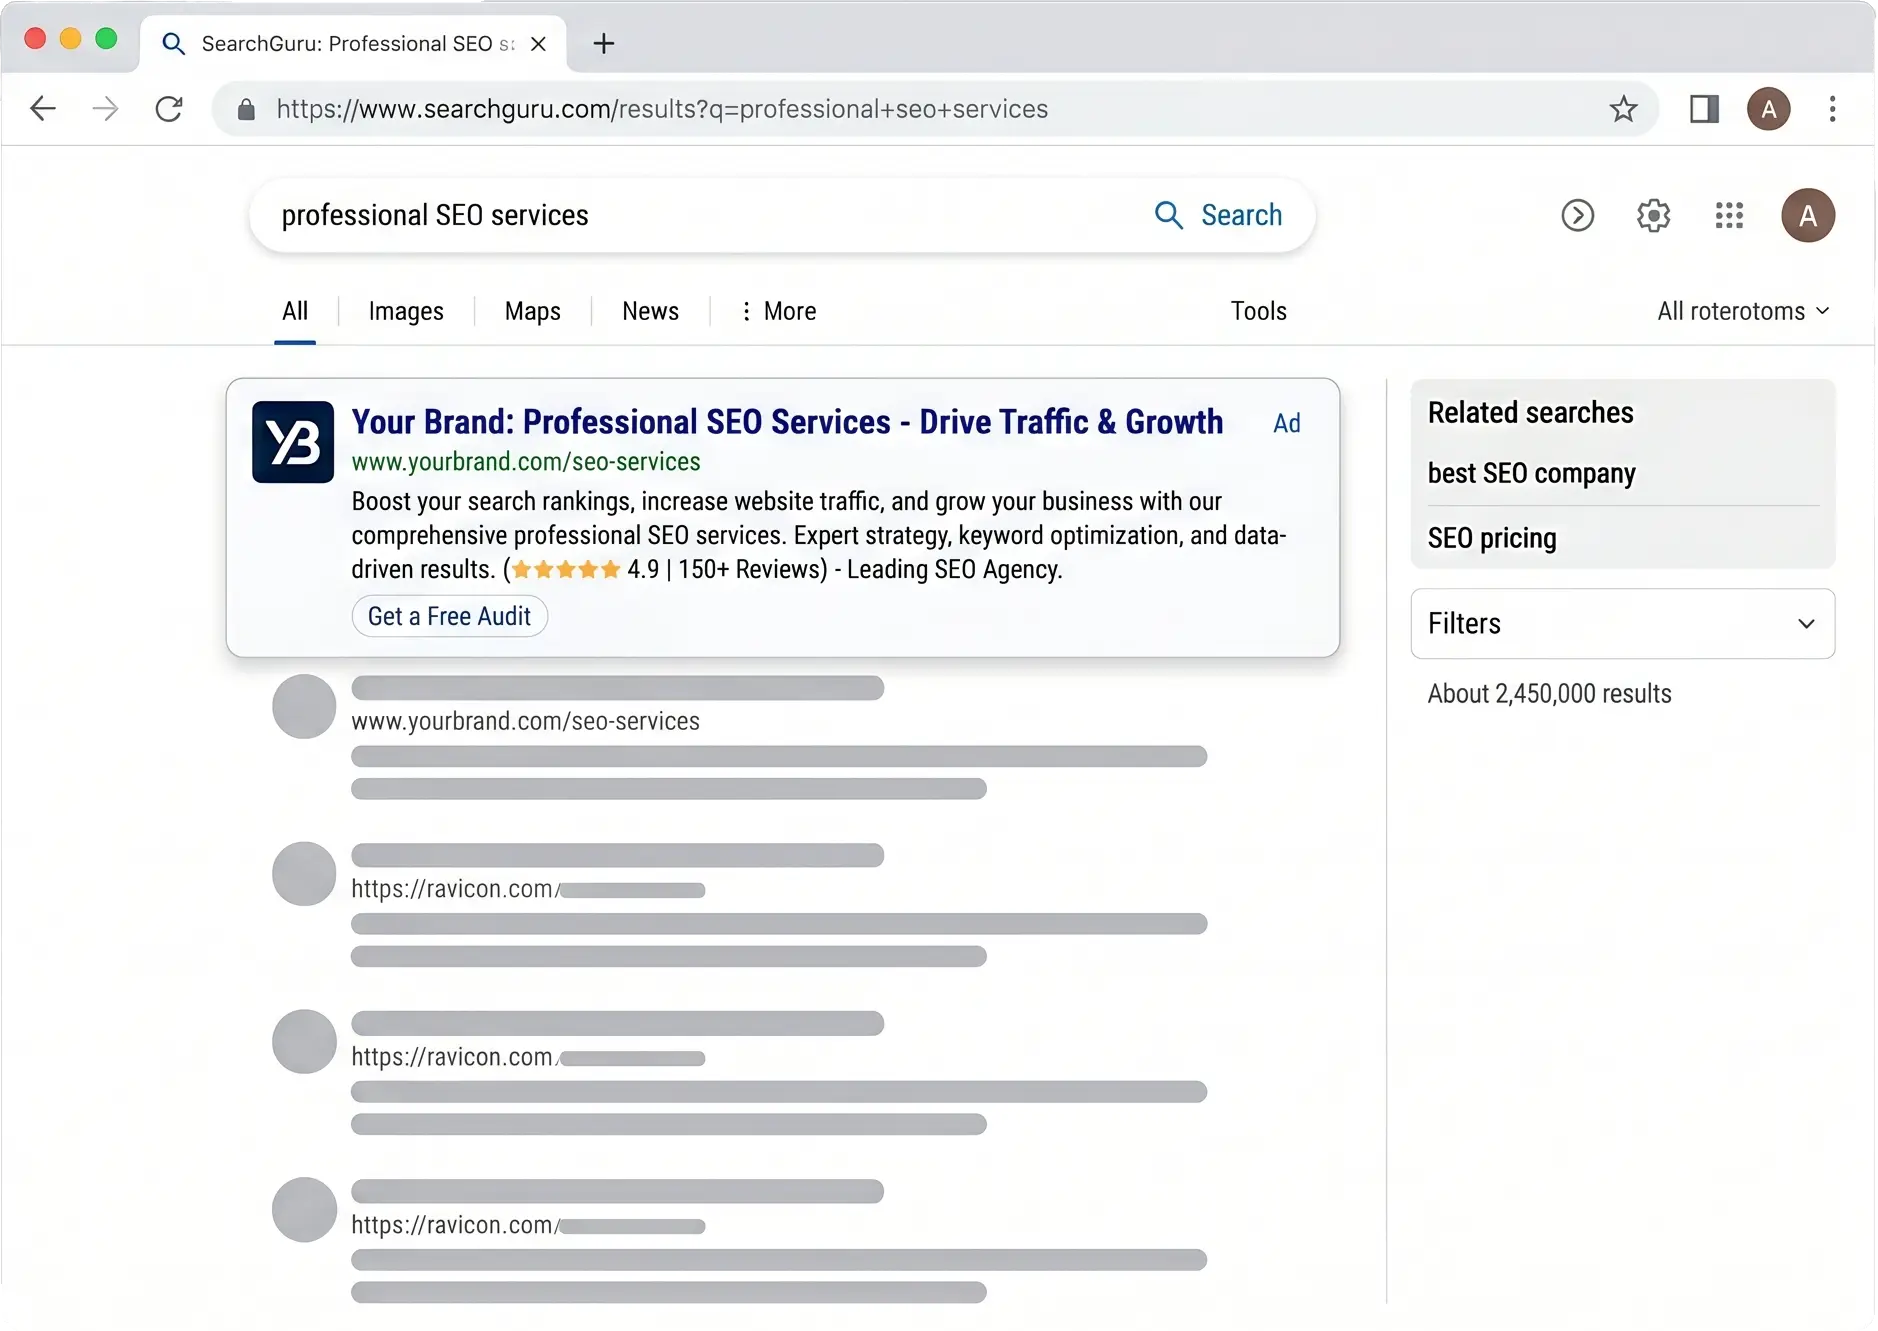Click the magnifier icon in the search box

tap(1168, 215)
